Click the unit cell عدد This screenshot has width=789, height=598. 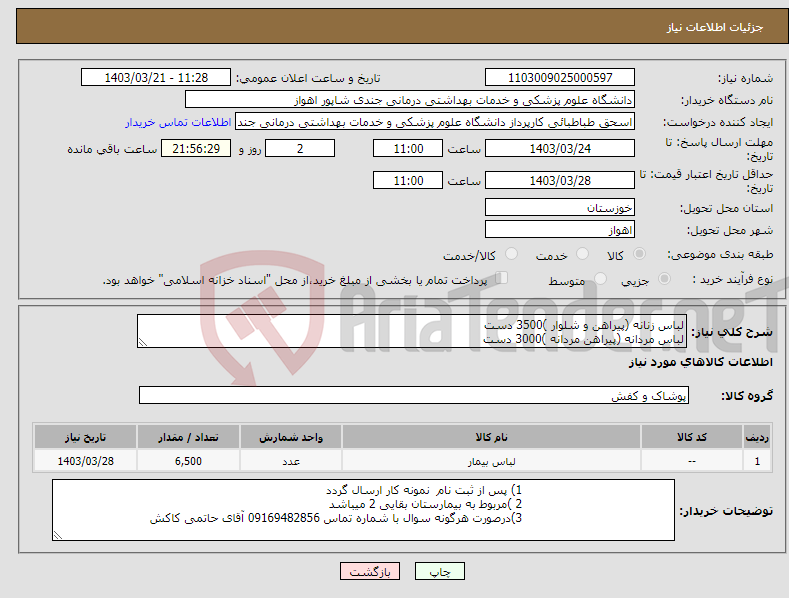(x=291, y=461)
